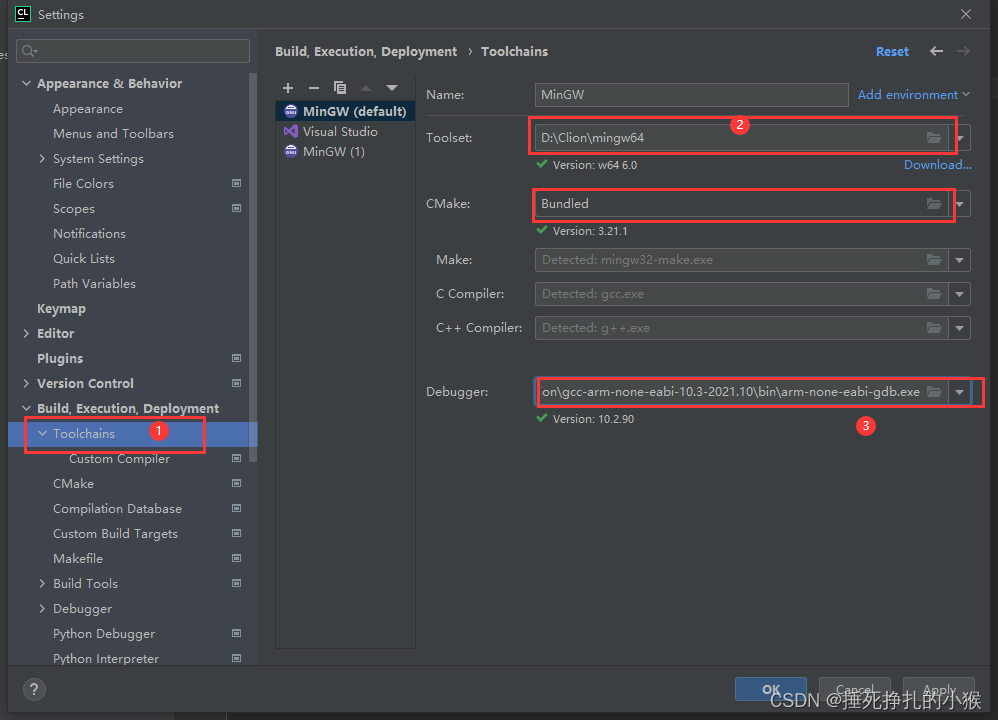
Task: Click the Reset link
Action: 892,52
